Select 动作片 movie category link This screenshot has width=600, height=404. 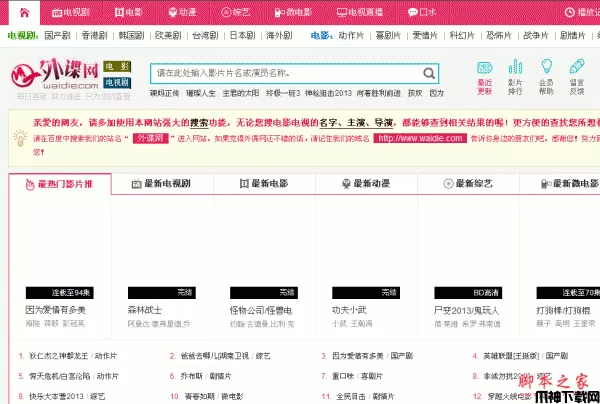click(x=351, y=36)
